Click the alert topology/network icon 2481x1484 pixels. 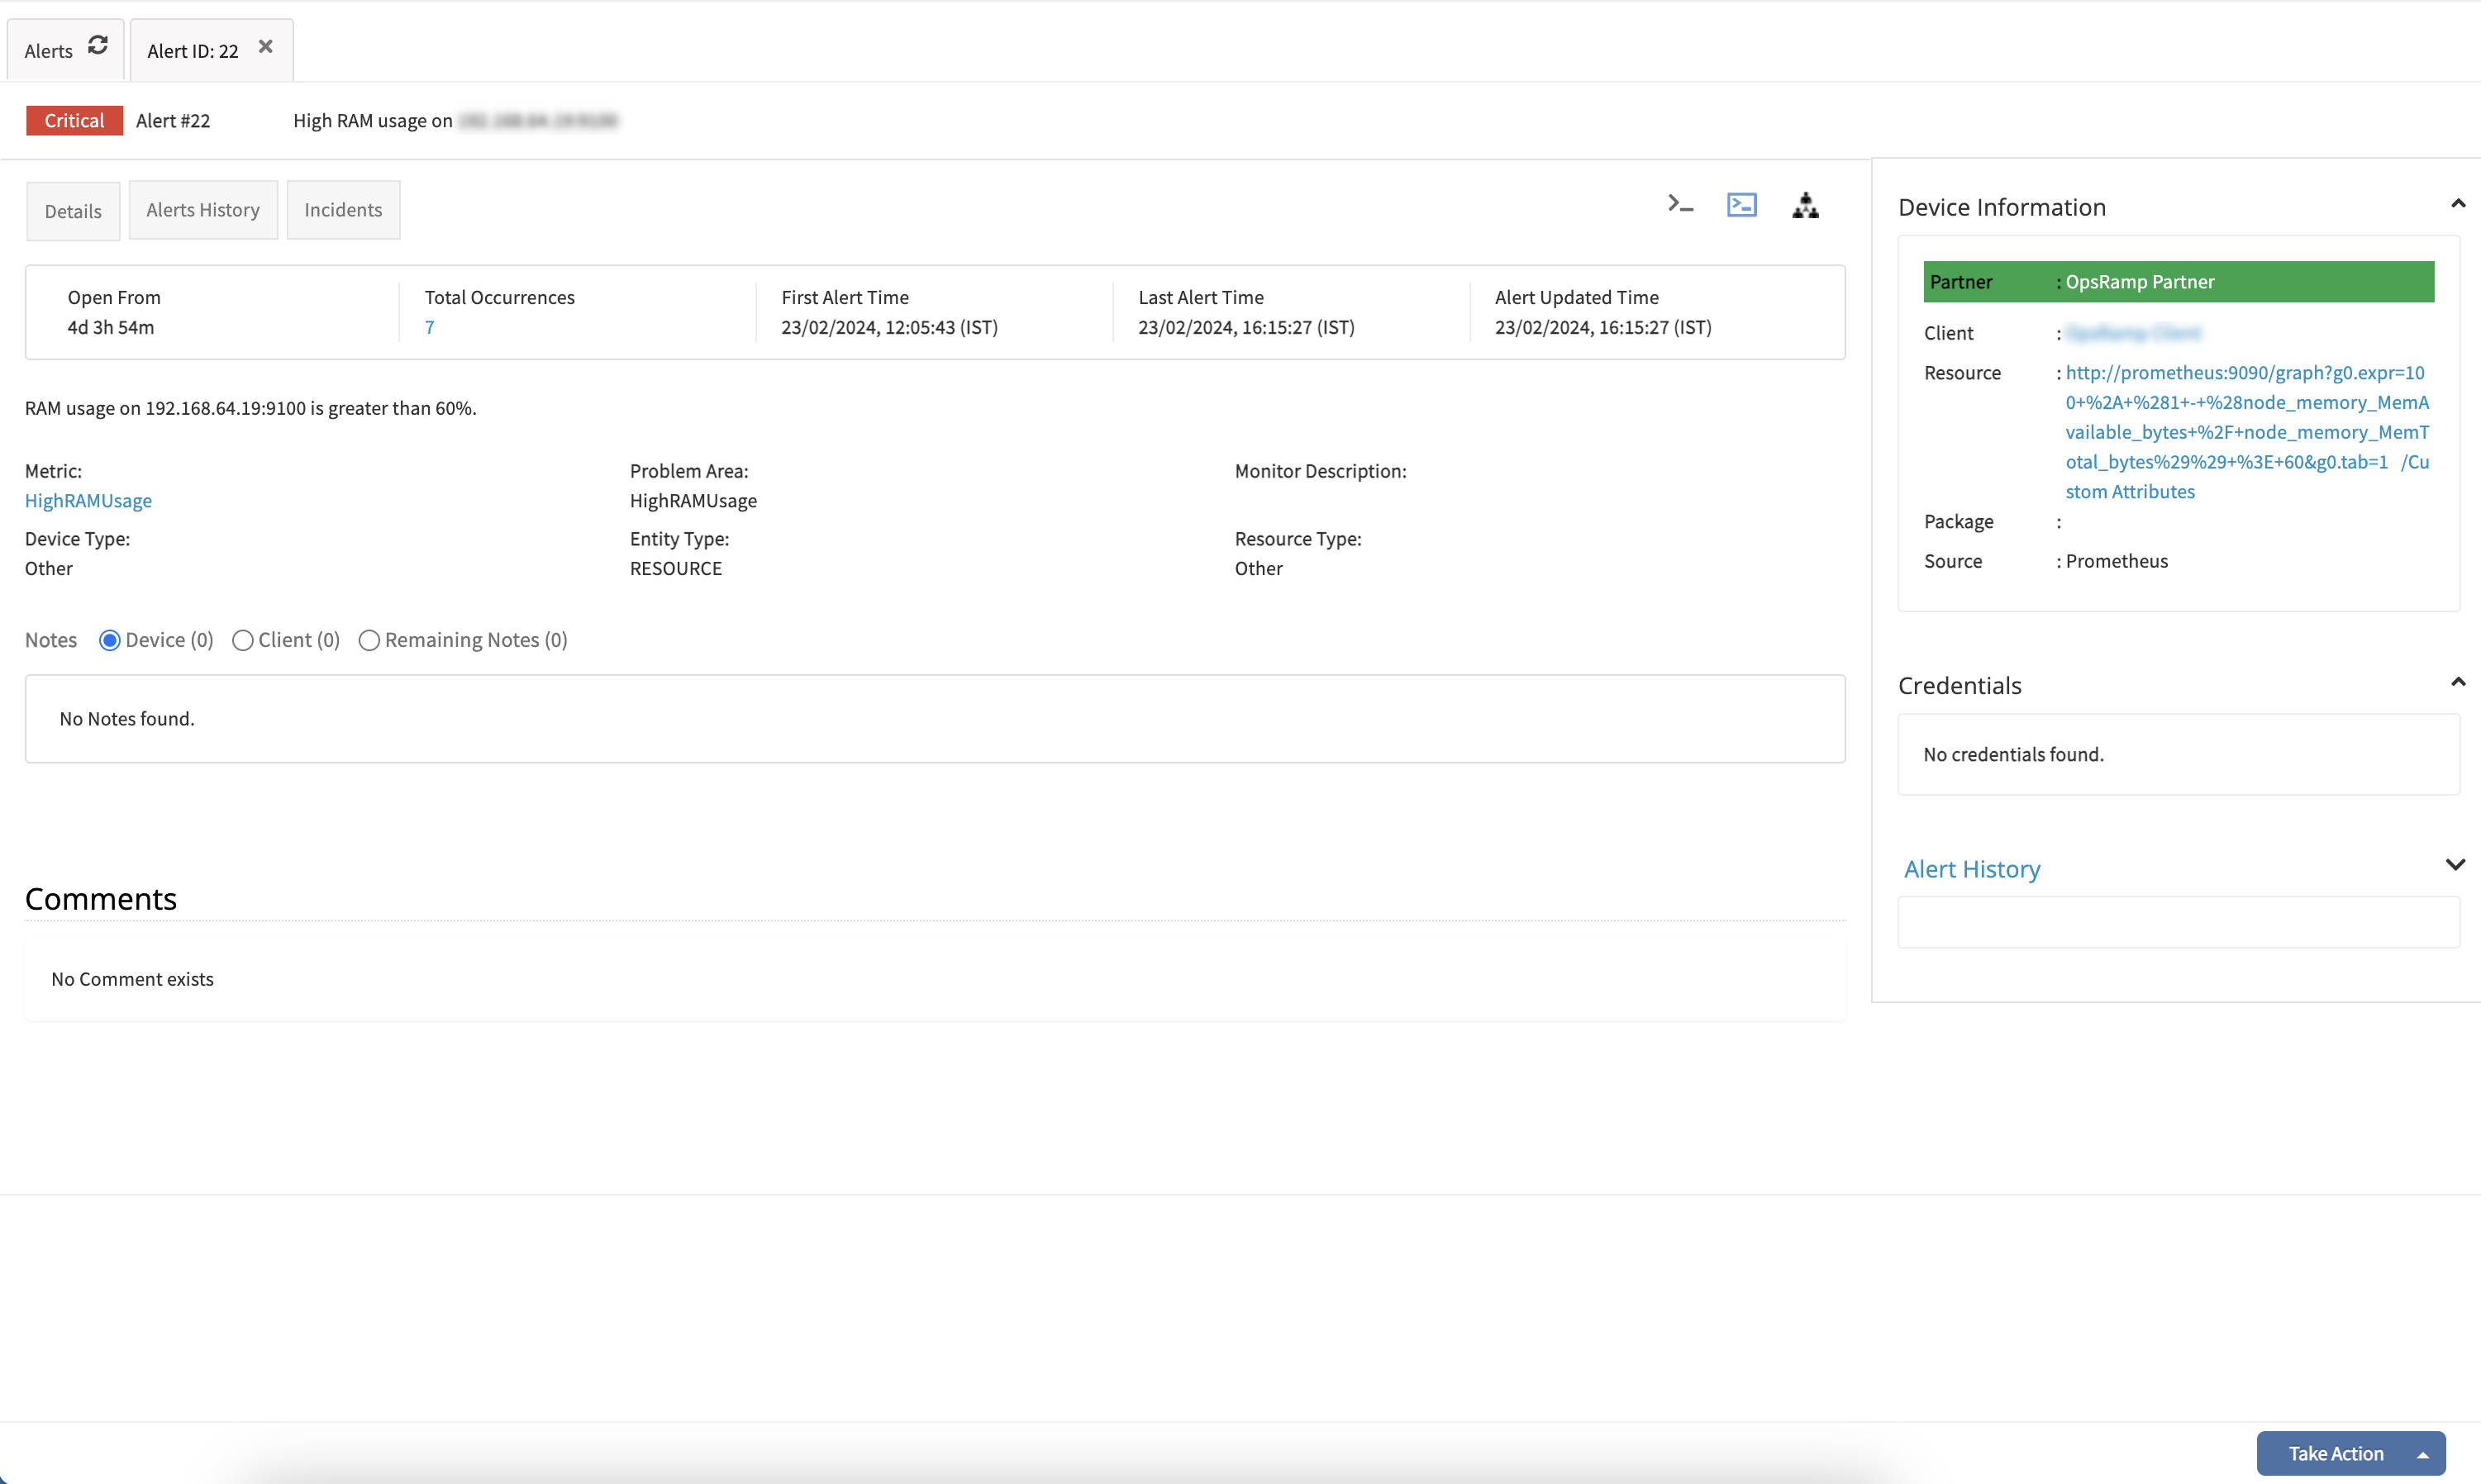coord(1804,207)
